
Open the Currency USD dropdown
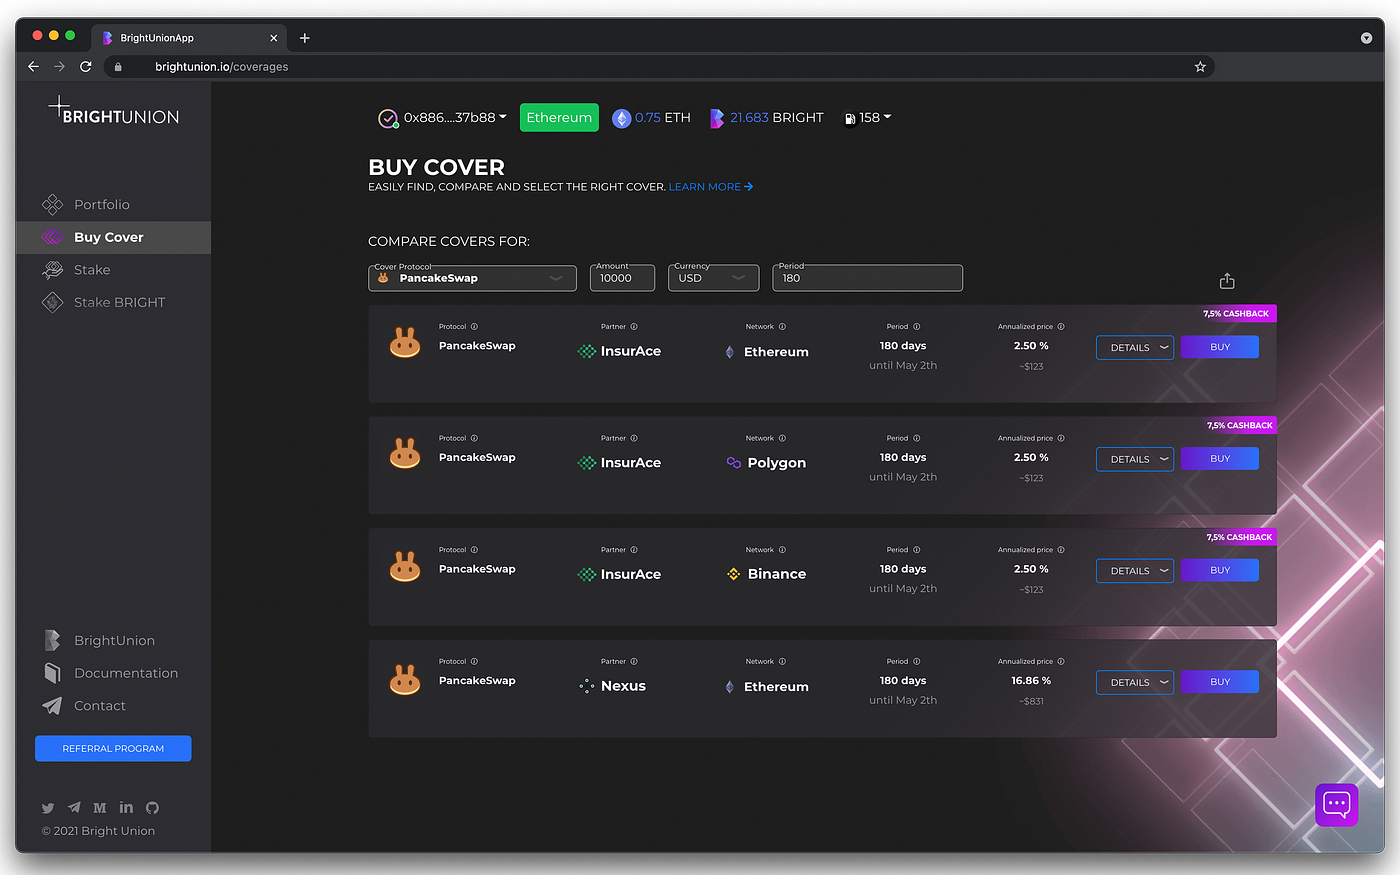point(713,278)
